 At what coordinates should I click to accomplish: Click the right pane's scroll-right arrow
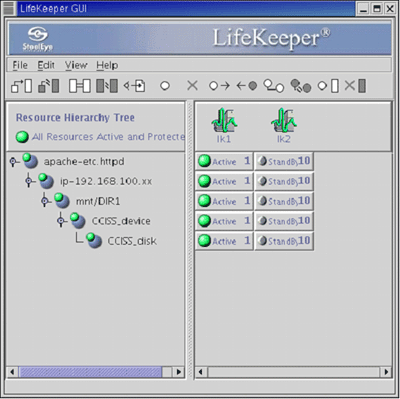point(386,372)
